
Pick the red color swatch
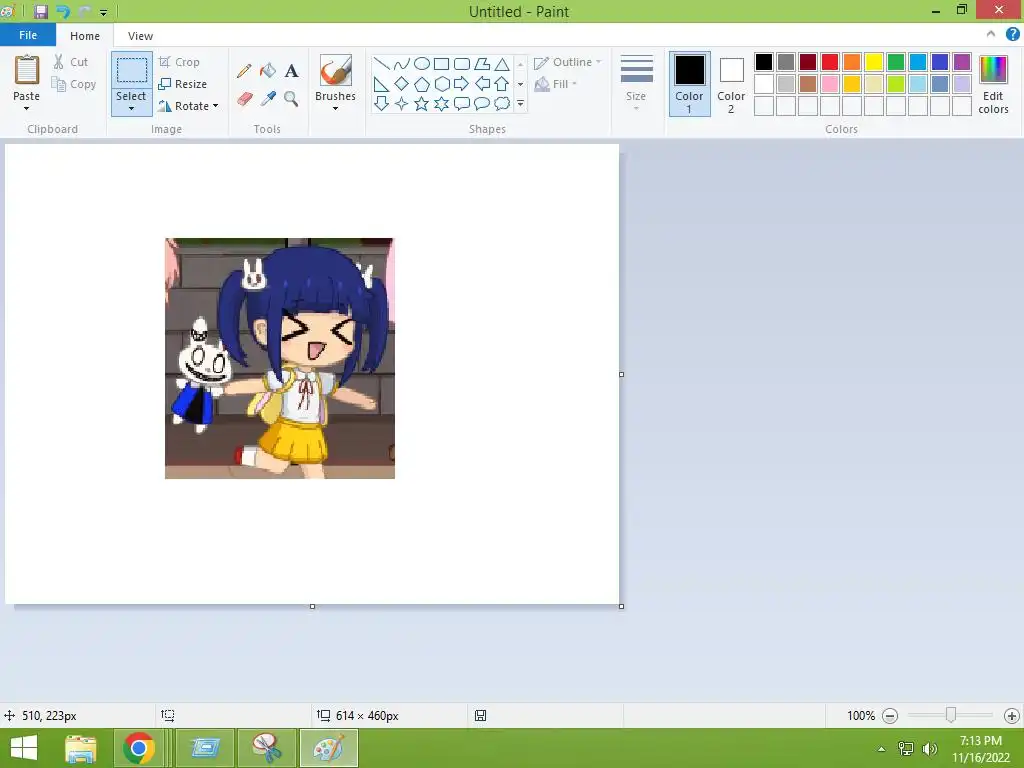830,62
